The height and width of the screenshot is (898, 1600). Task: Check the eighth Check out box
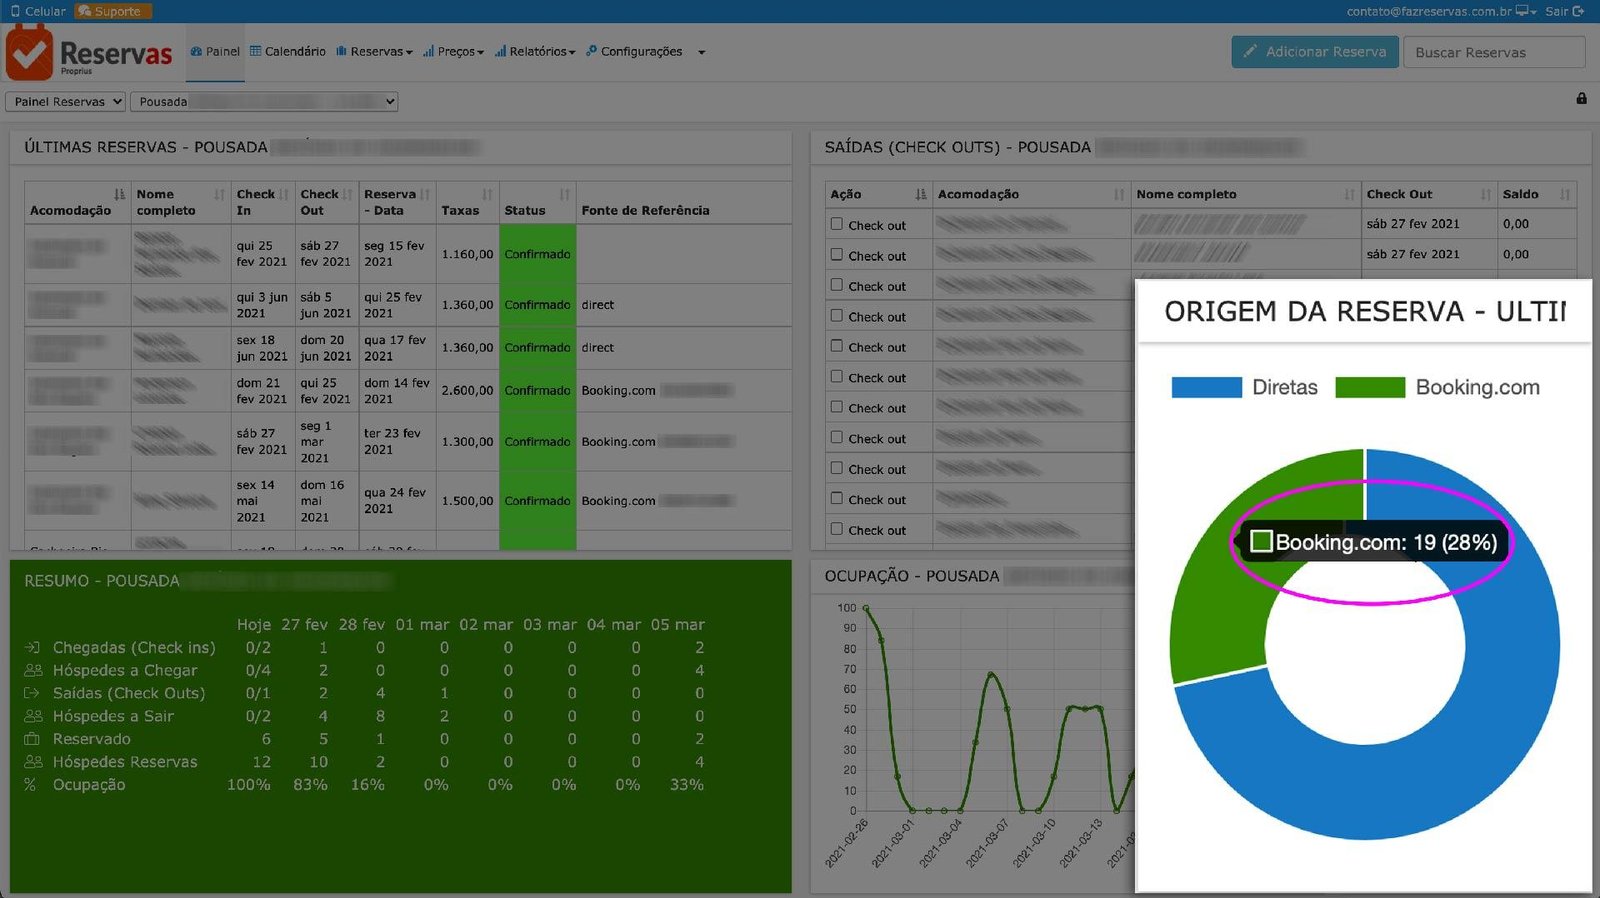pyautogui.click(x=837, y=437)
